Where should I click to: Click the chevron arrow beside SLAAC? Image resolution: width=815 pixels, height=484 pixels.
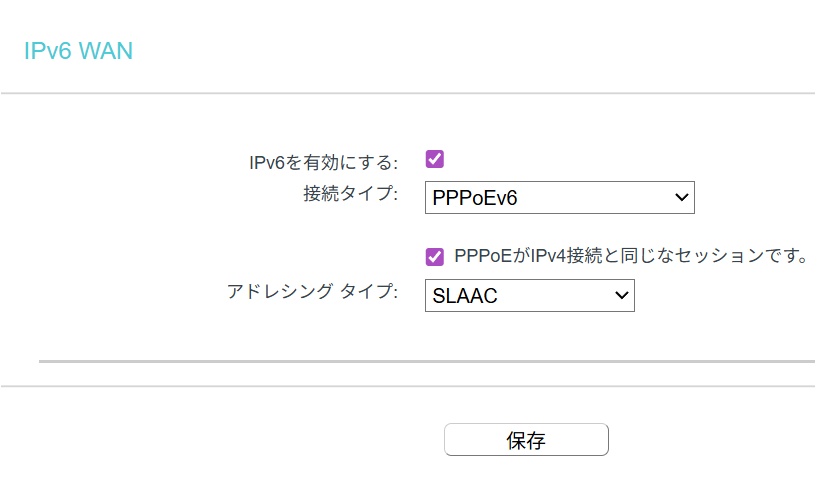(x=622, y=295)
